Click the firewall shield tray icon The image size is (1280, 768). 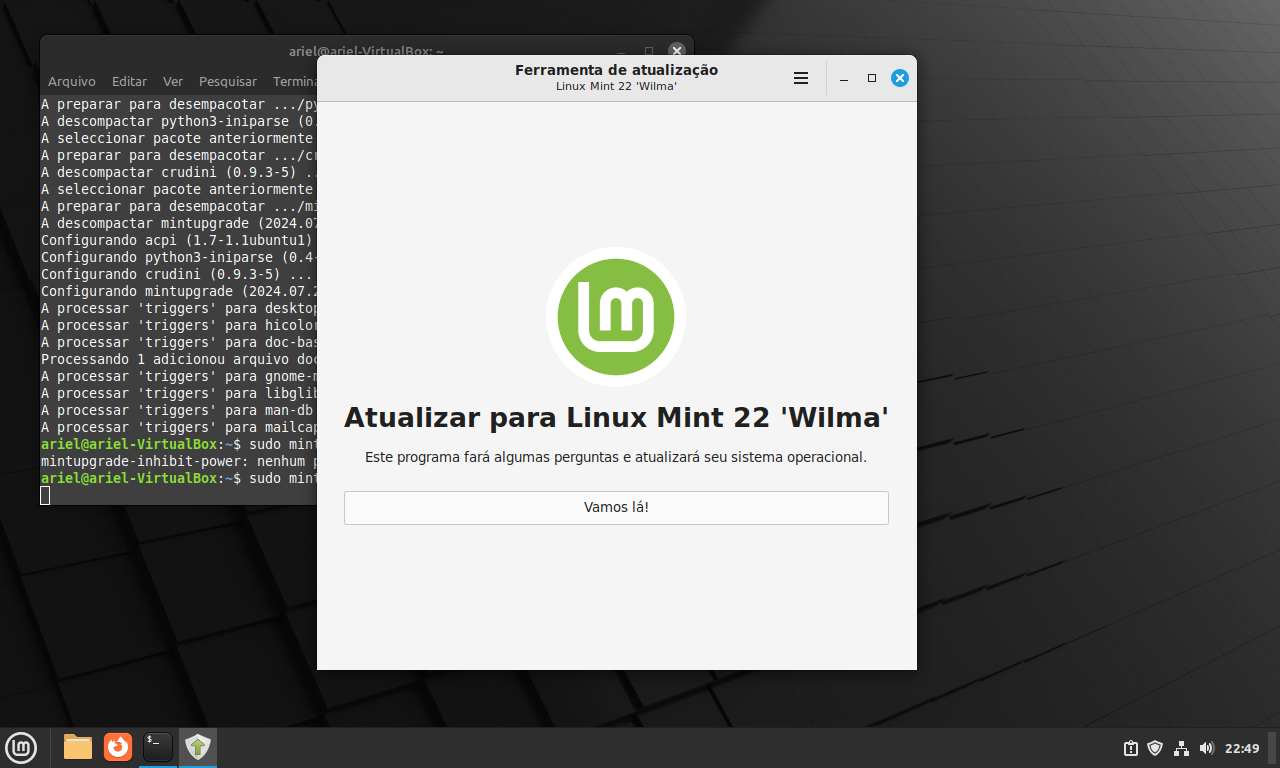1155,747
